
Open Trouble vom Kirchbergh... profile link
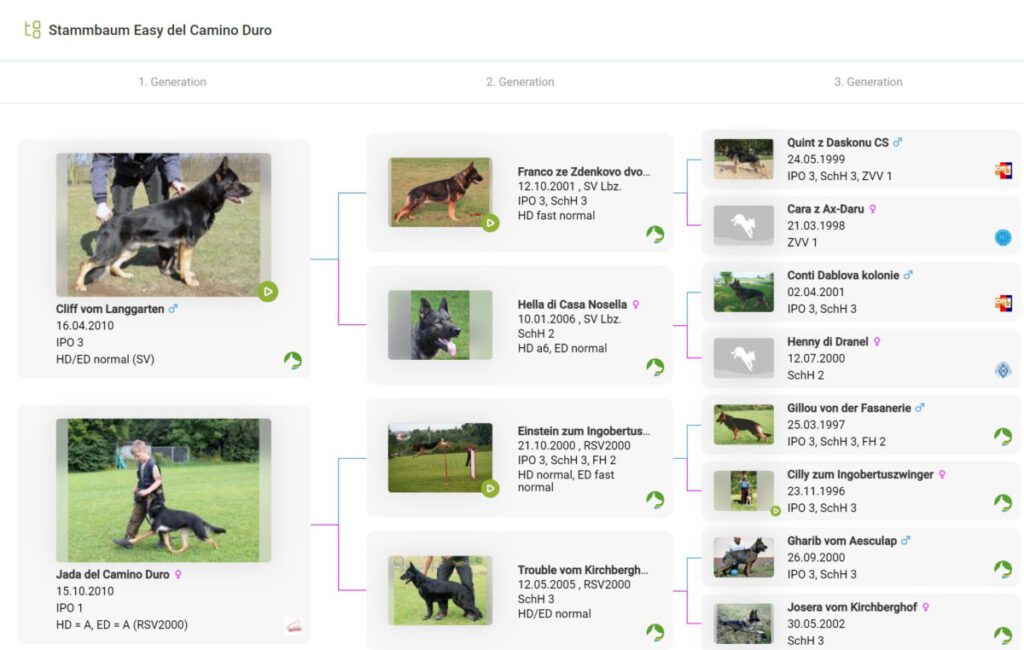pyautogui.click(x=583, y=570)
